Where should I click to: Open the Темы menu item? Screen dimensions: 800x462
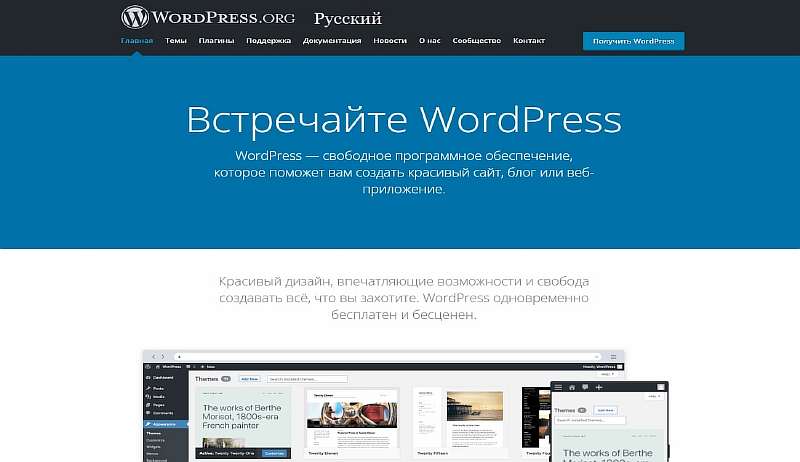pos(176,40)
